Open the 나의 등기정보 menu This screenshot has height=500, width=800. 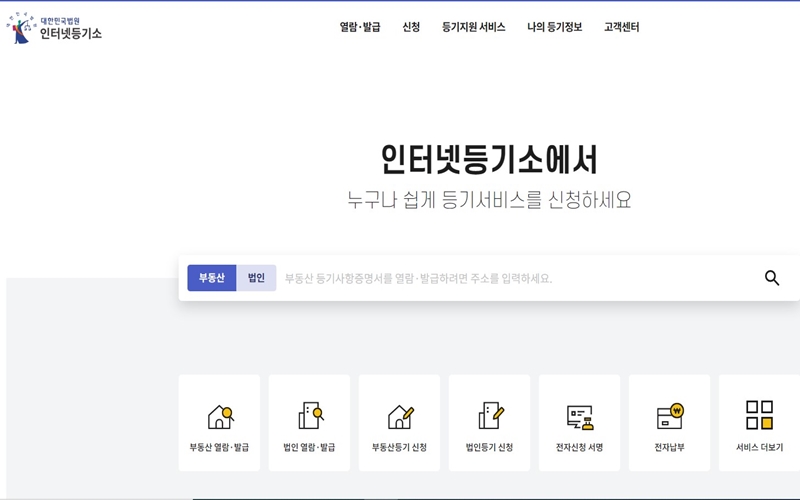click(x=555, y=27)
